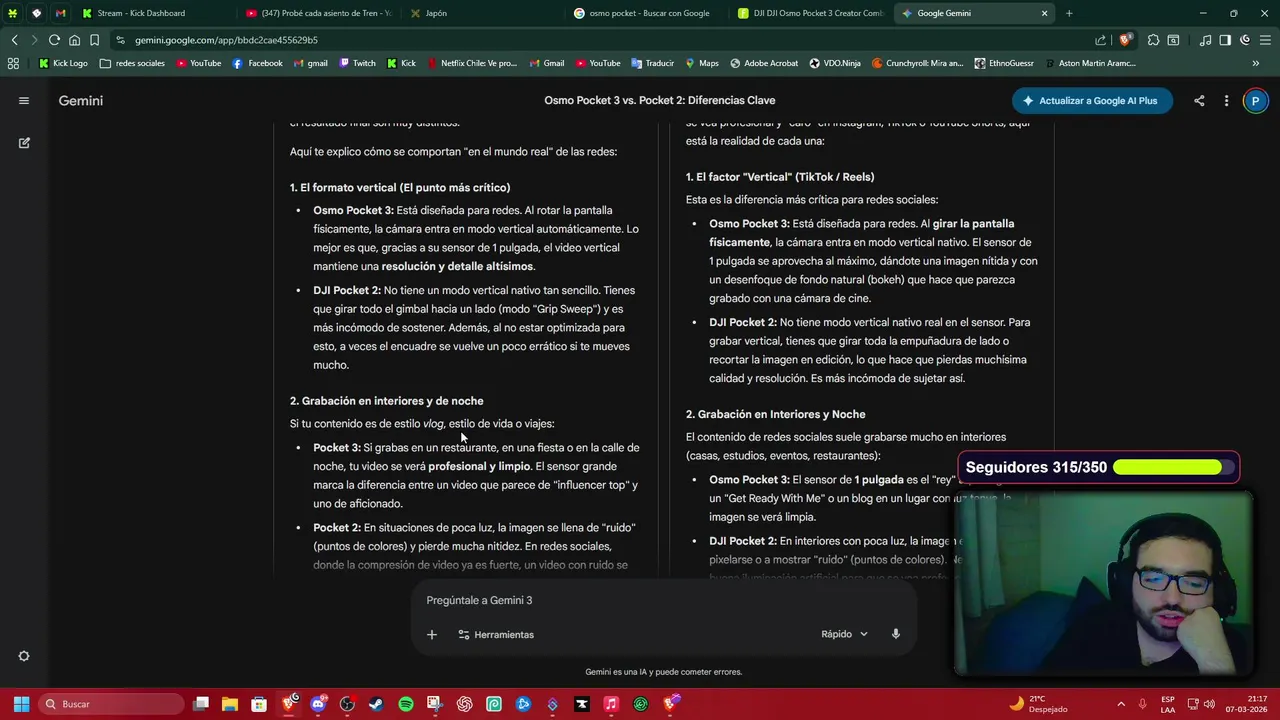
Task: Open the conversation more options menu
Action: tap(1226, 100)
